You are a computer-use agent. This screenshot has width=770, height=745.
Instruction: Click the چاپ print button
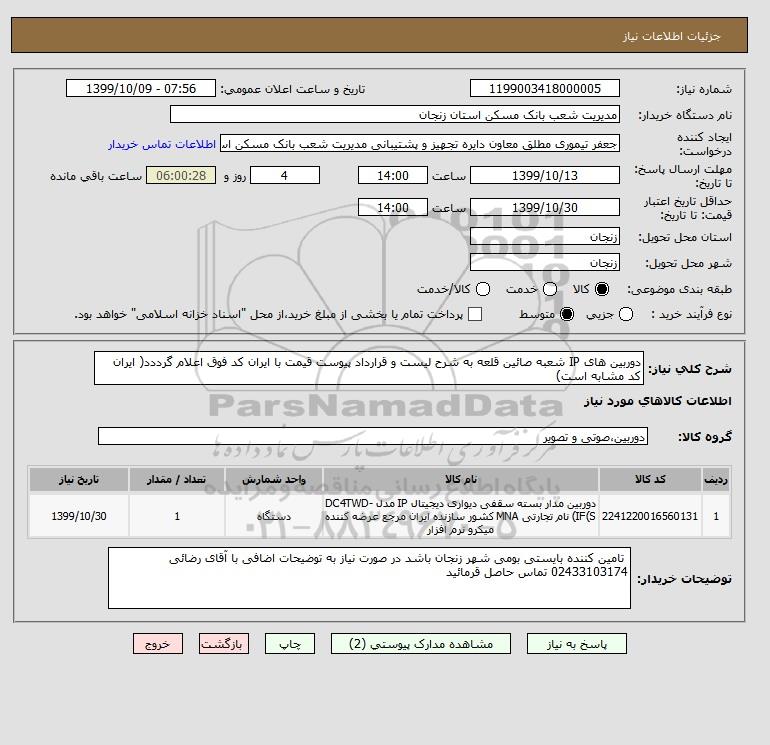290,643
